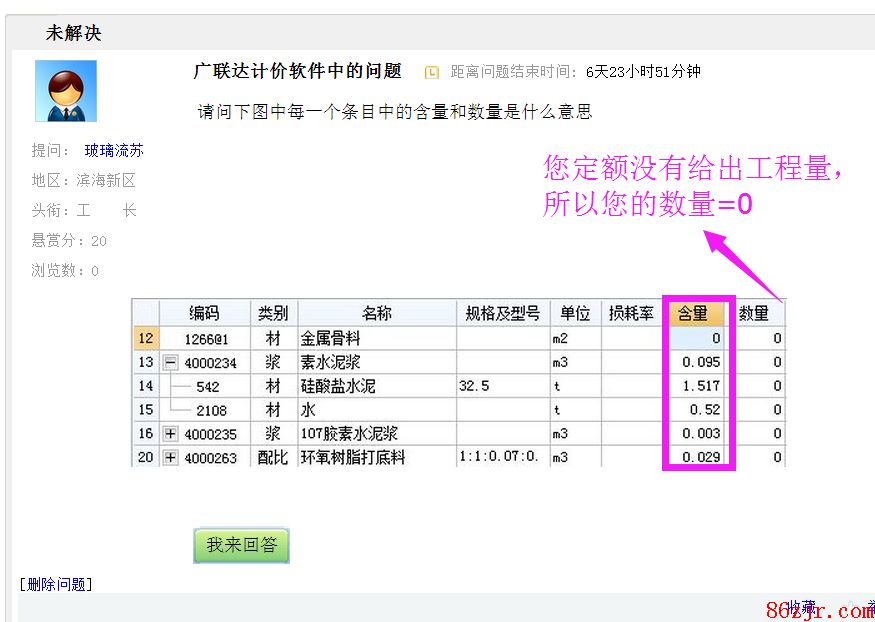Screen dimensions: 875x622
Task: Collapse the 素水泥浆 row 4000234
Action: [x=171, y=363]
